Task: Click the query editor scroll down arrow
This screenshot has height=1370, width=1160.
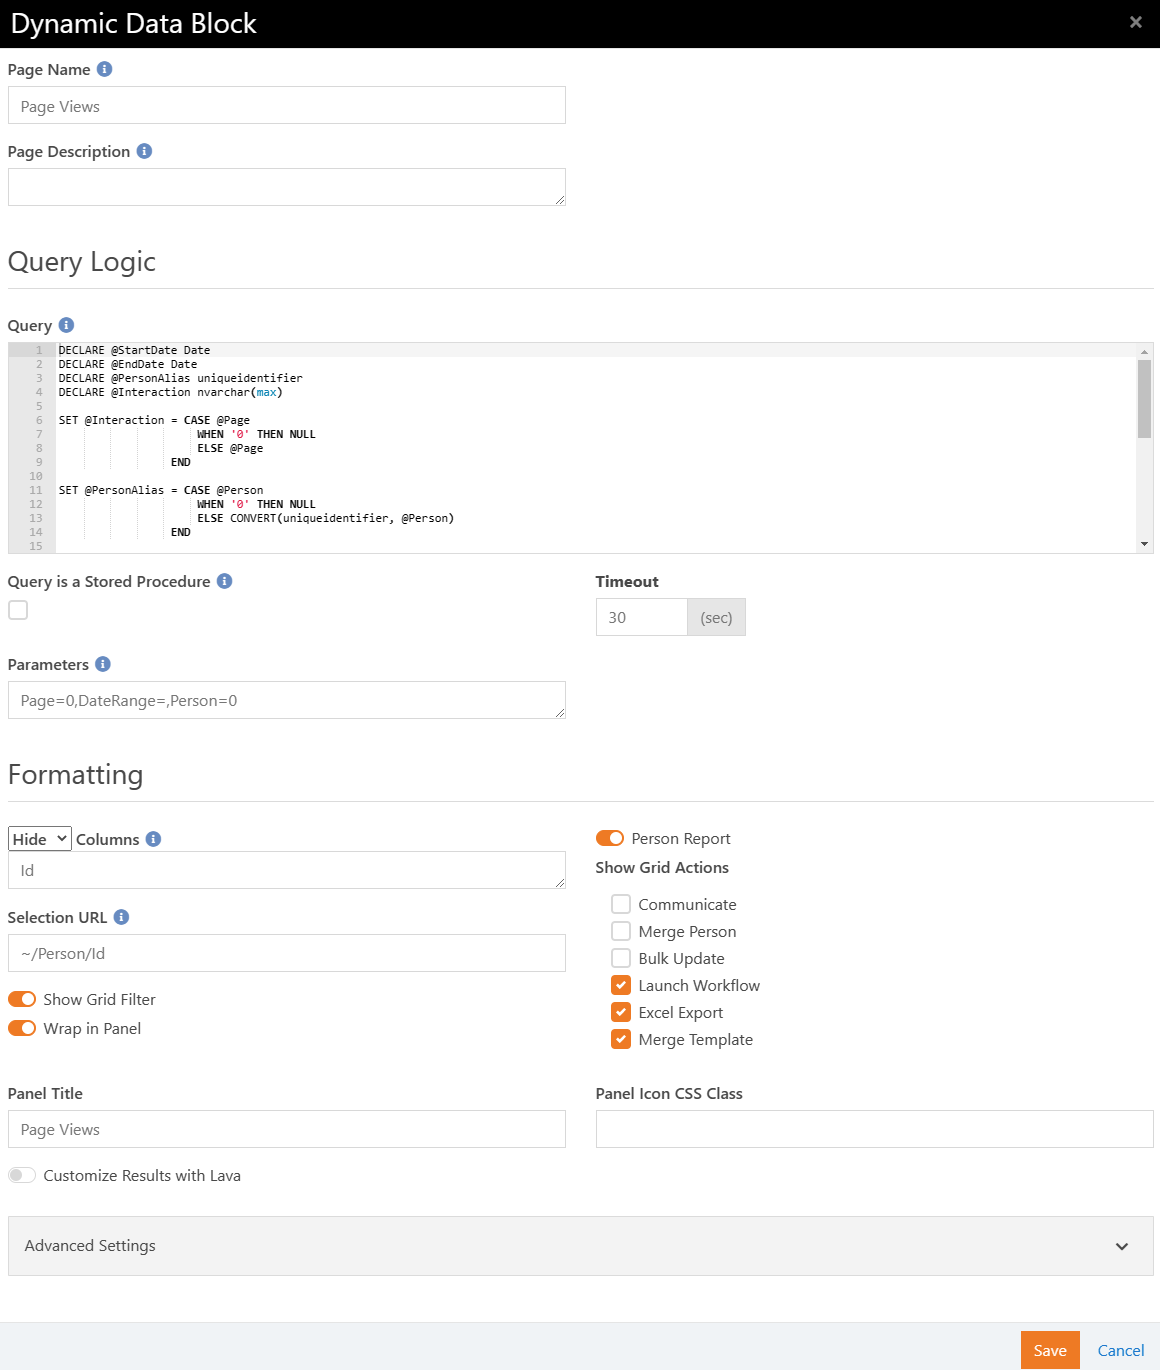Action: click(x=1144, y=544)
